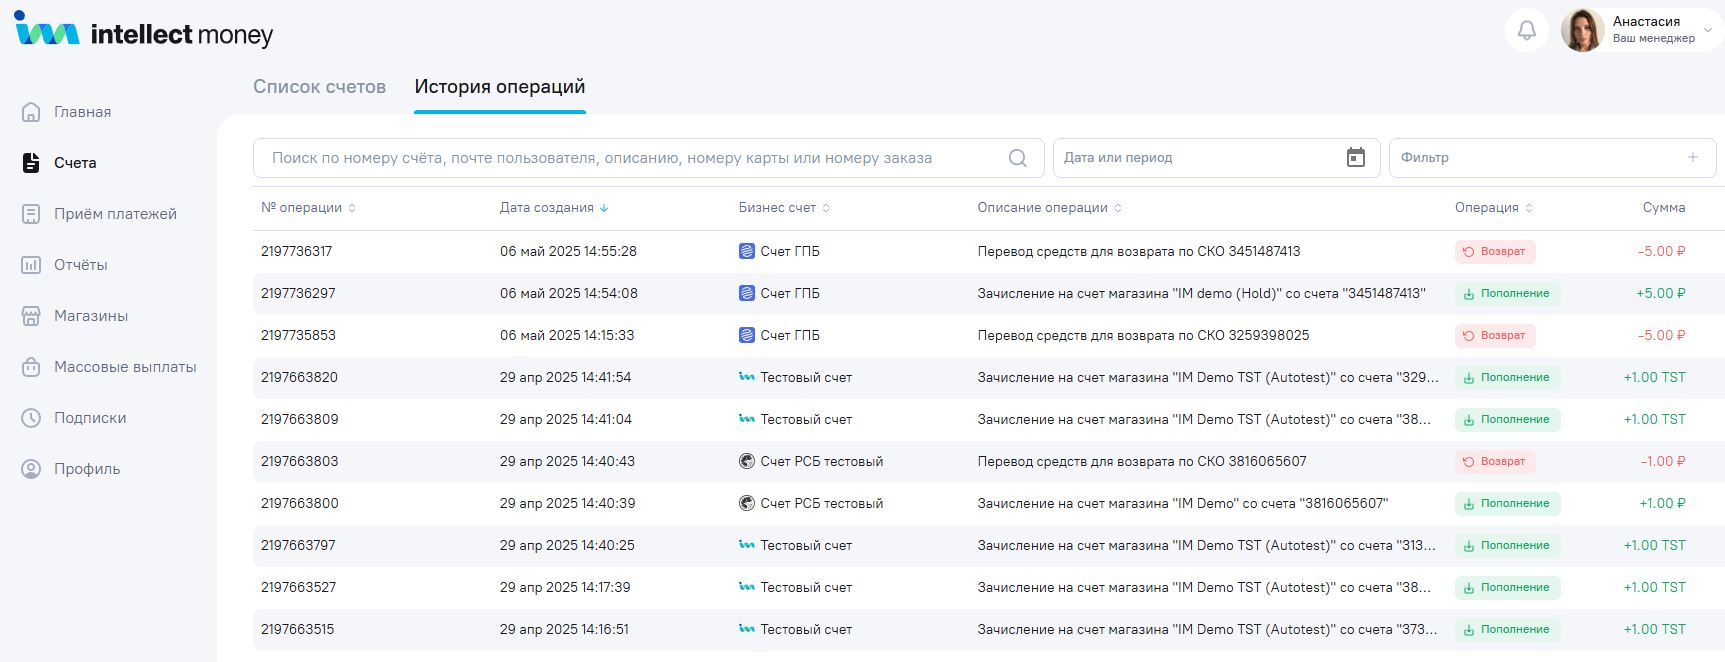1725x662 pixels.
Task: Open the calendar date picker icon
Action: 1355,158
